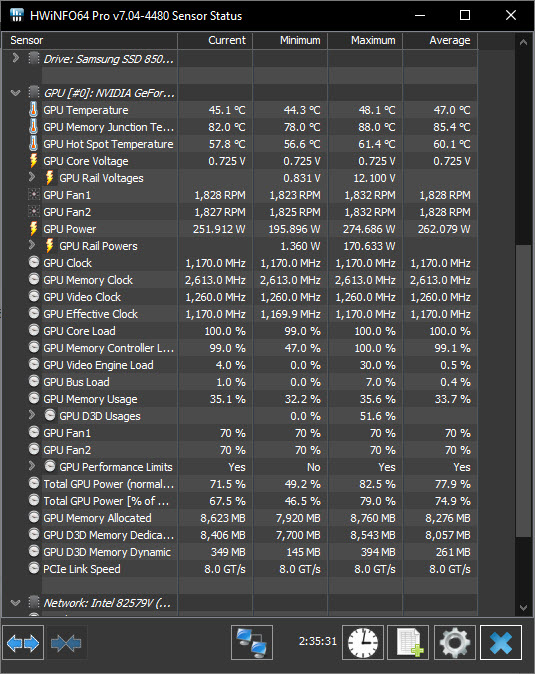Click the expand columns double-arrow icon
The width and height of the screenshot is (535, 674).
point(23,642)
